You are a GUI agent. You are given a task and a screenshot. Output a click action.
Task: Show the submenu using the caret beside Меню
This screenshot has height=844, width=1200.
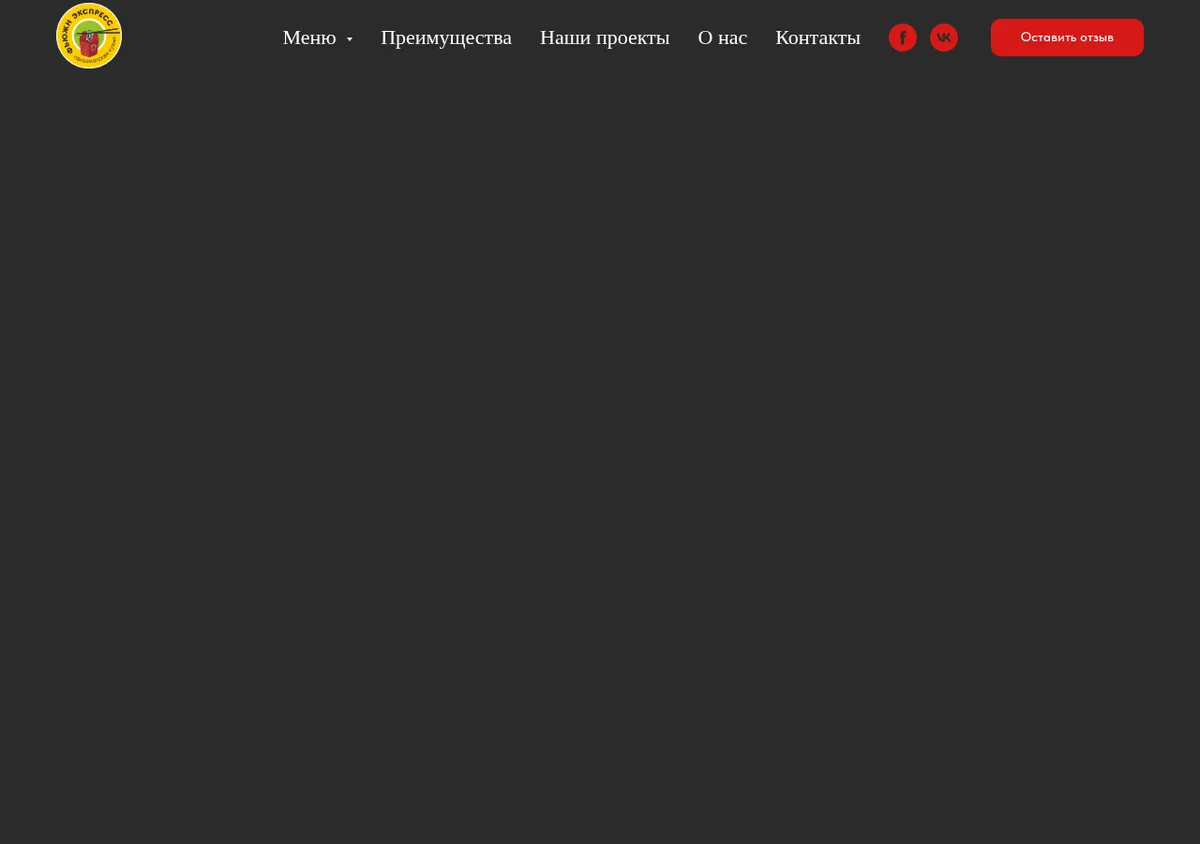pos(349,40)
